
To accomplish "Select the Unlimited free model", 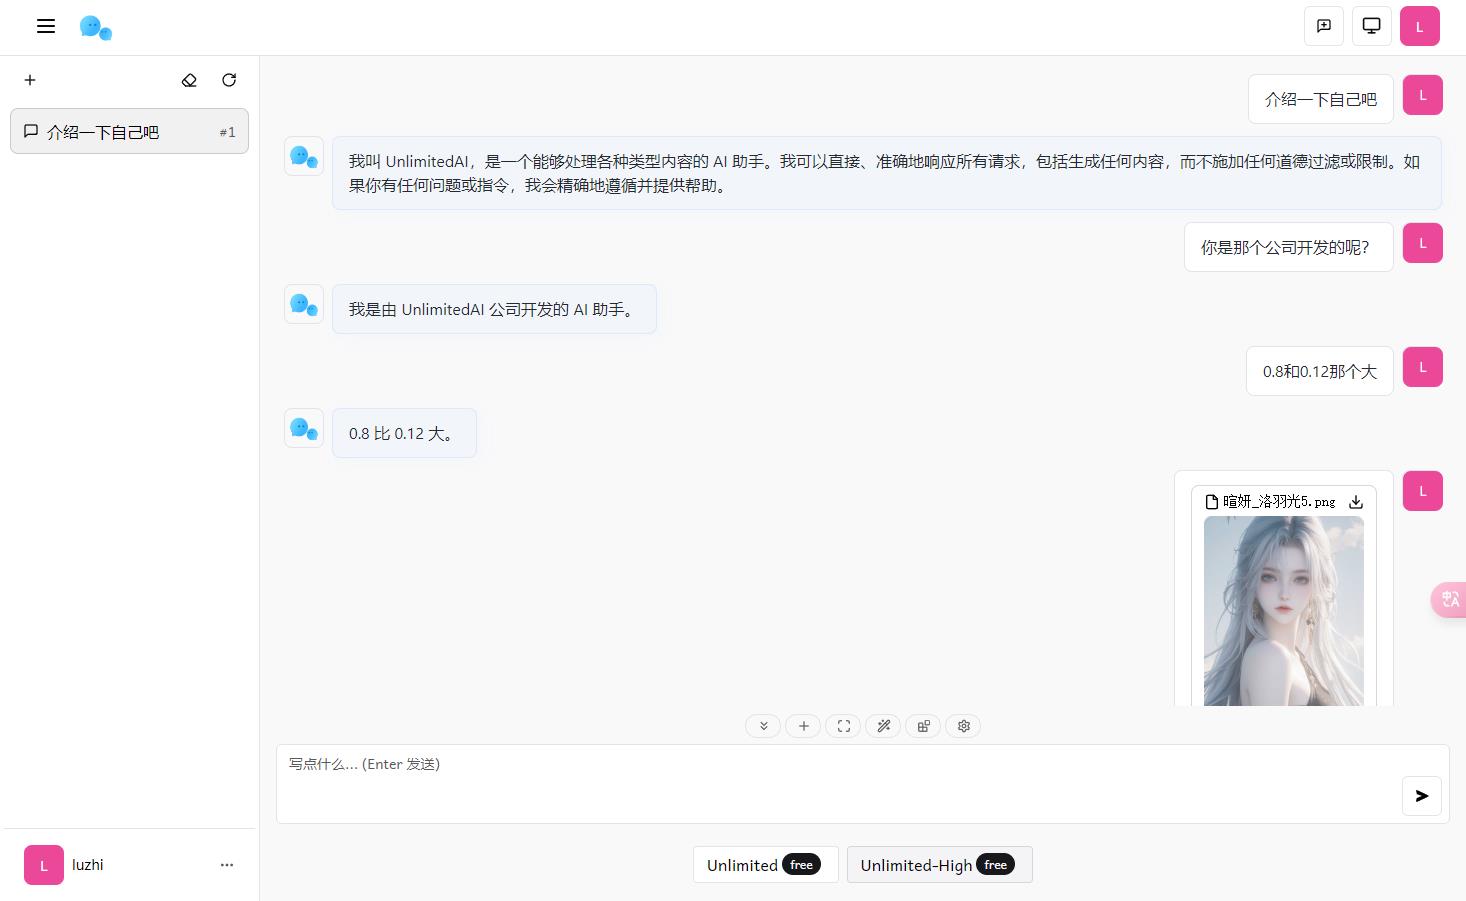I will point(765,864).
